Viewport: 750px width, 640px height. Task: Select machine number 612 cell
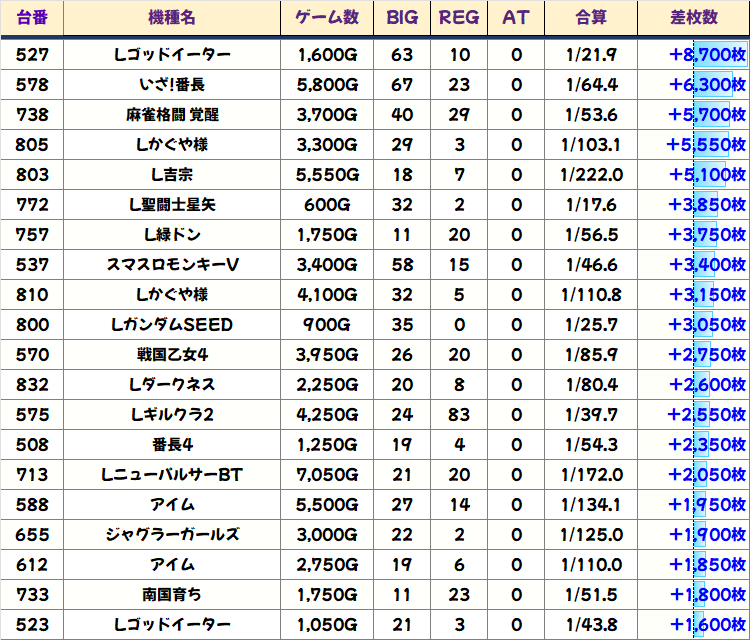(32, 565)
